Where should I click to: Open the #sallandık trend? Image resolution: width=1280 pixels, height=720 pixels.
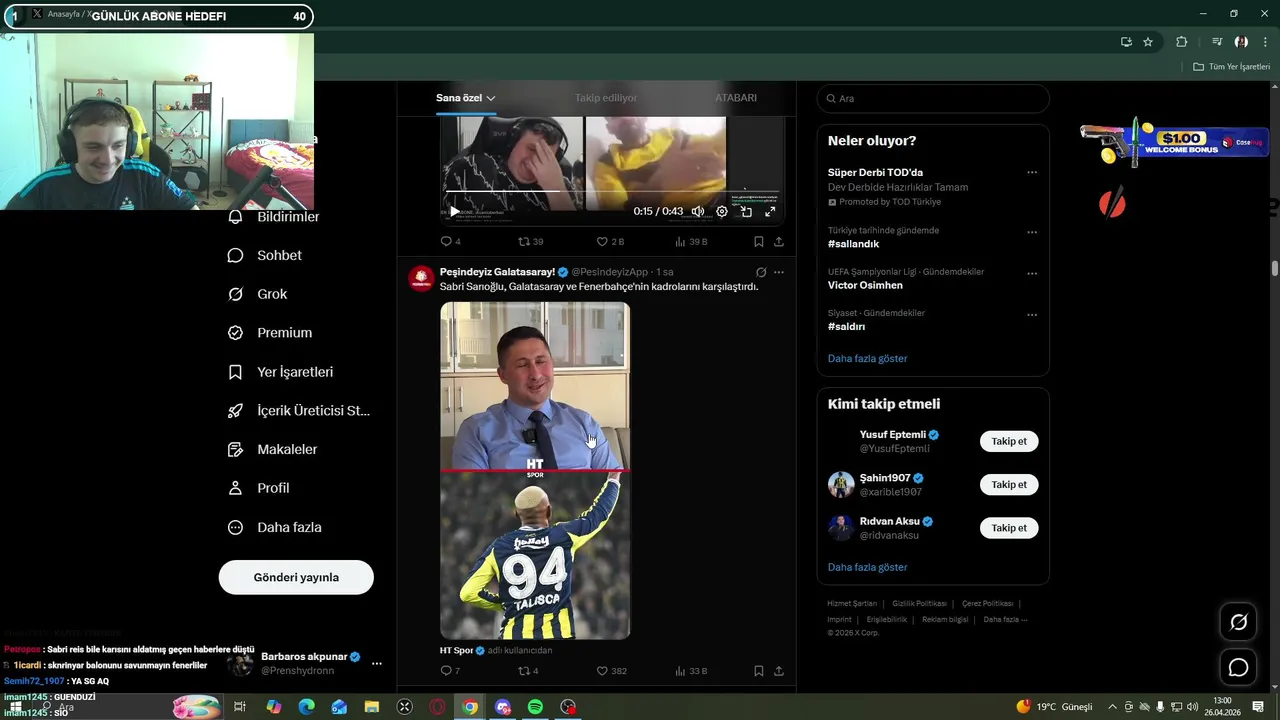(x=853, y=244)
